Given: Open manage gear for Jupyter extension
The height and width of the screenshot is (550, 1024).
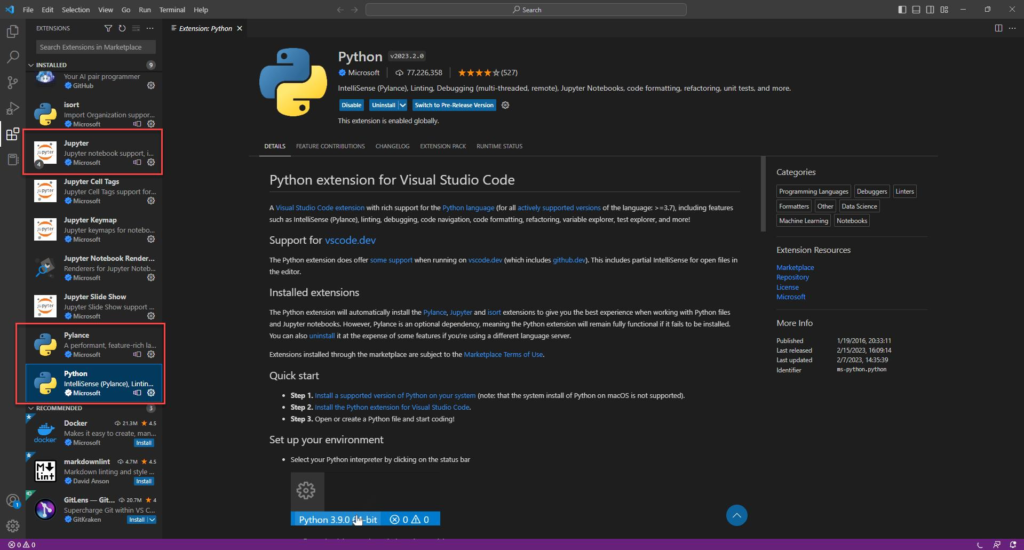Looking at the screenshot, I should coord(151,163).
